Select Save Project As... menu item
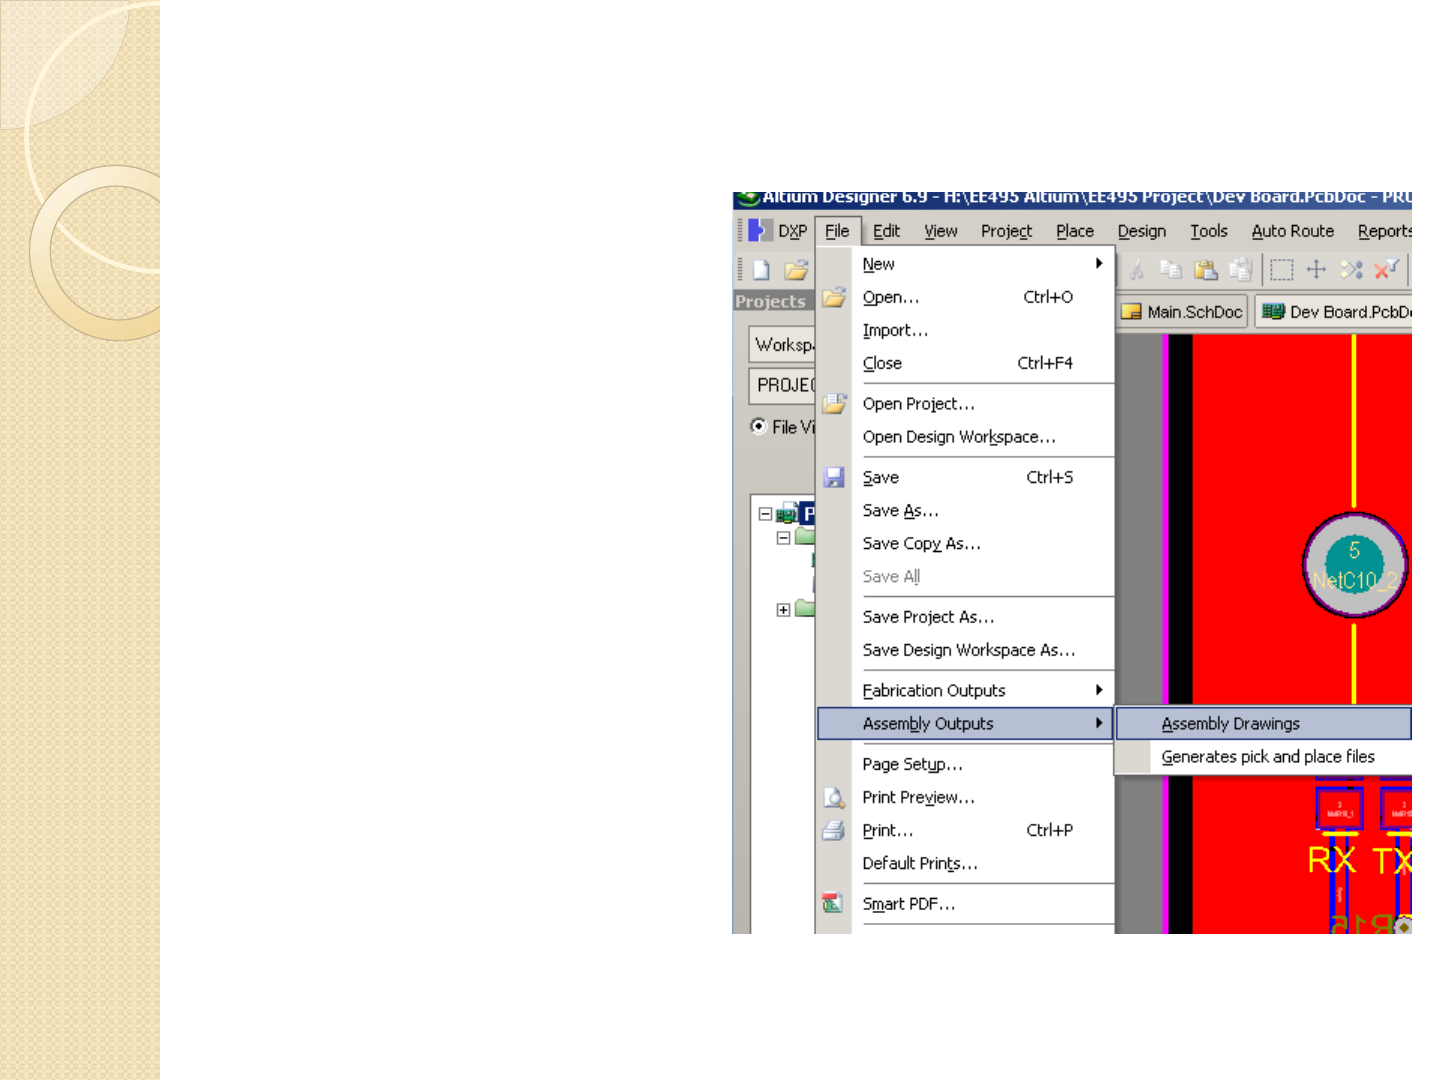Viewport: 1440px width, 1080px height. [x=966, y=617]
